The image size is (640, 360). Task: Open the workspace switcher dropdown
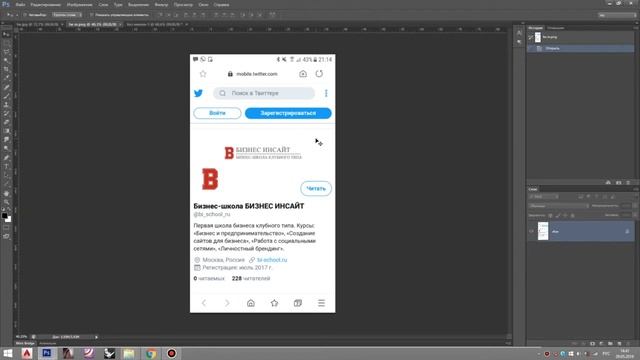point(617,15)
